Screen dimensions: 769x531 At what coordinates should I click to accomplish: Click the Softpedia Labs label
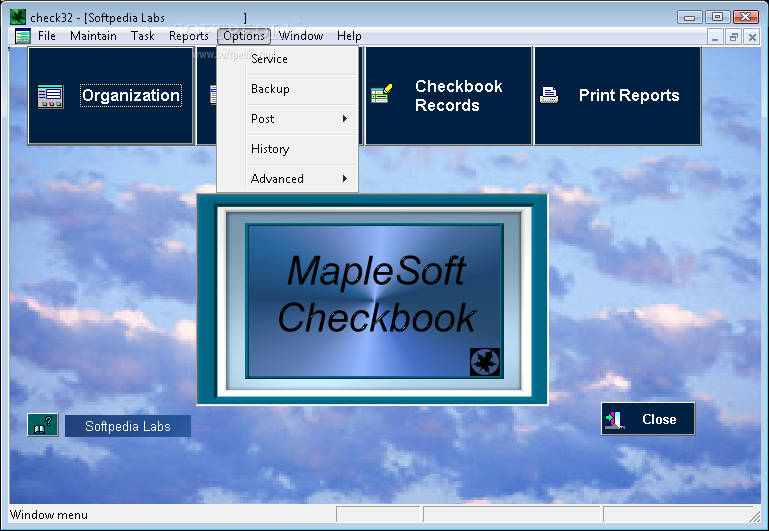pyautogui.click(x=128, y=426)
